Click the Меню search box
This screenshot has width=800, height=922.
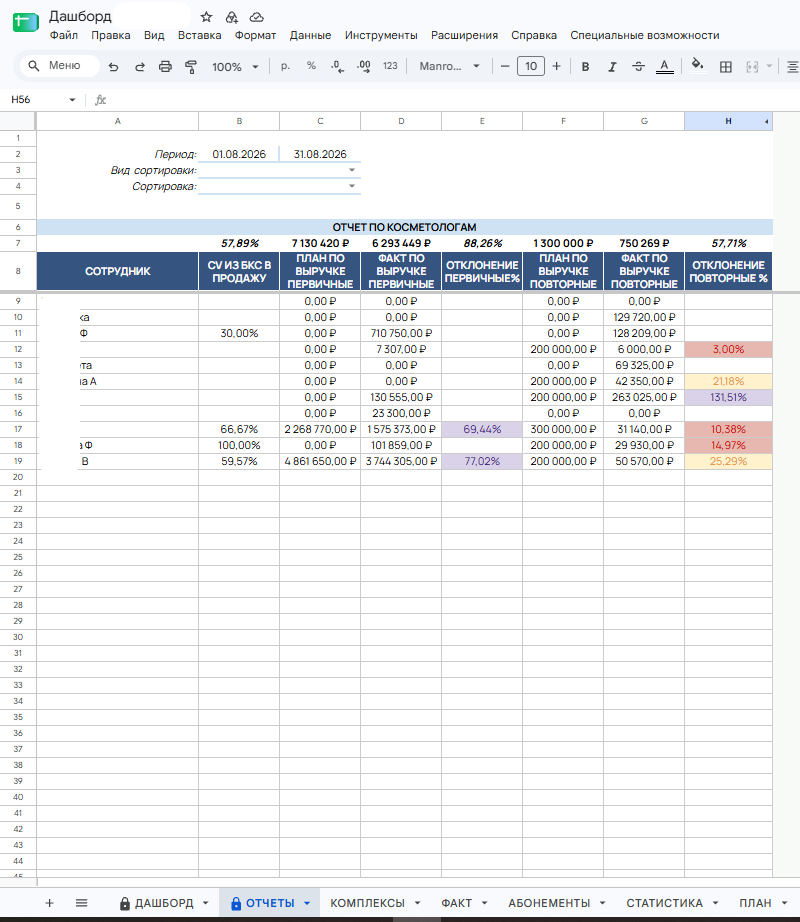click(60, 65)
